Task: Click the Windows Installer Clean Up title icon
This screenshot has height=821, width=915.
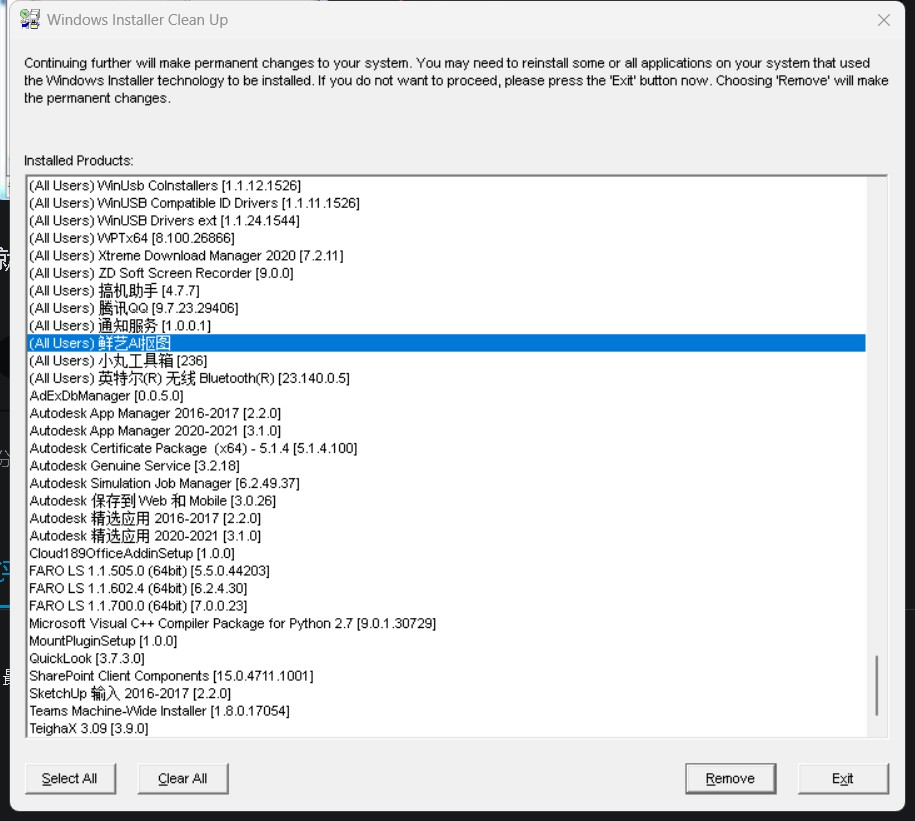Action: point(30,19)
